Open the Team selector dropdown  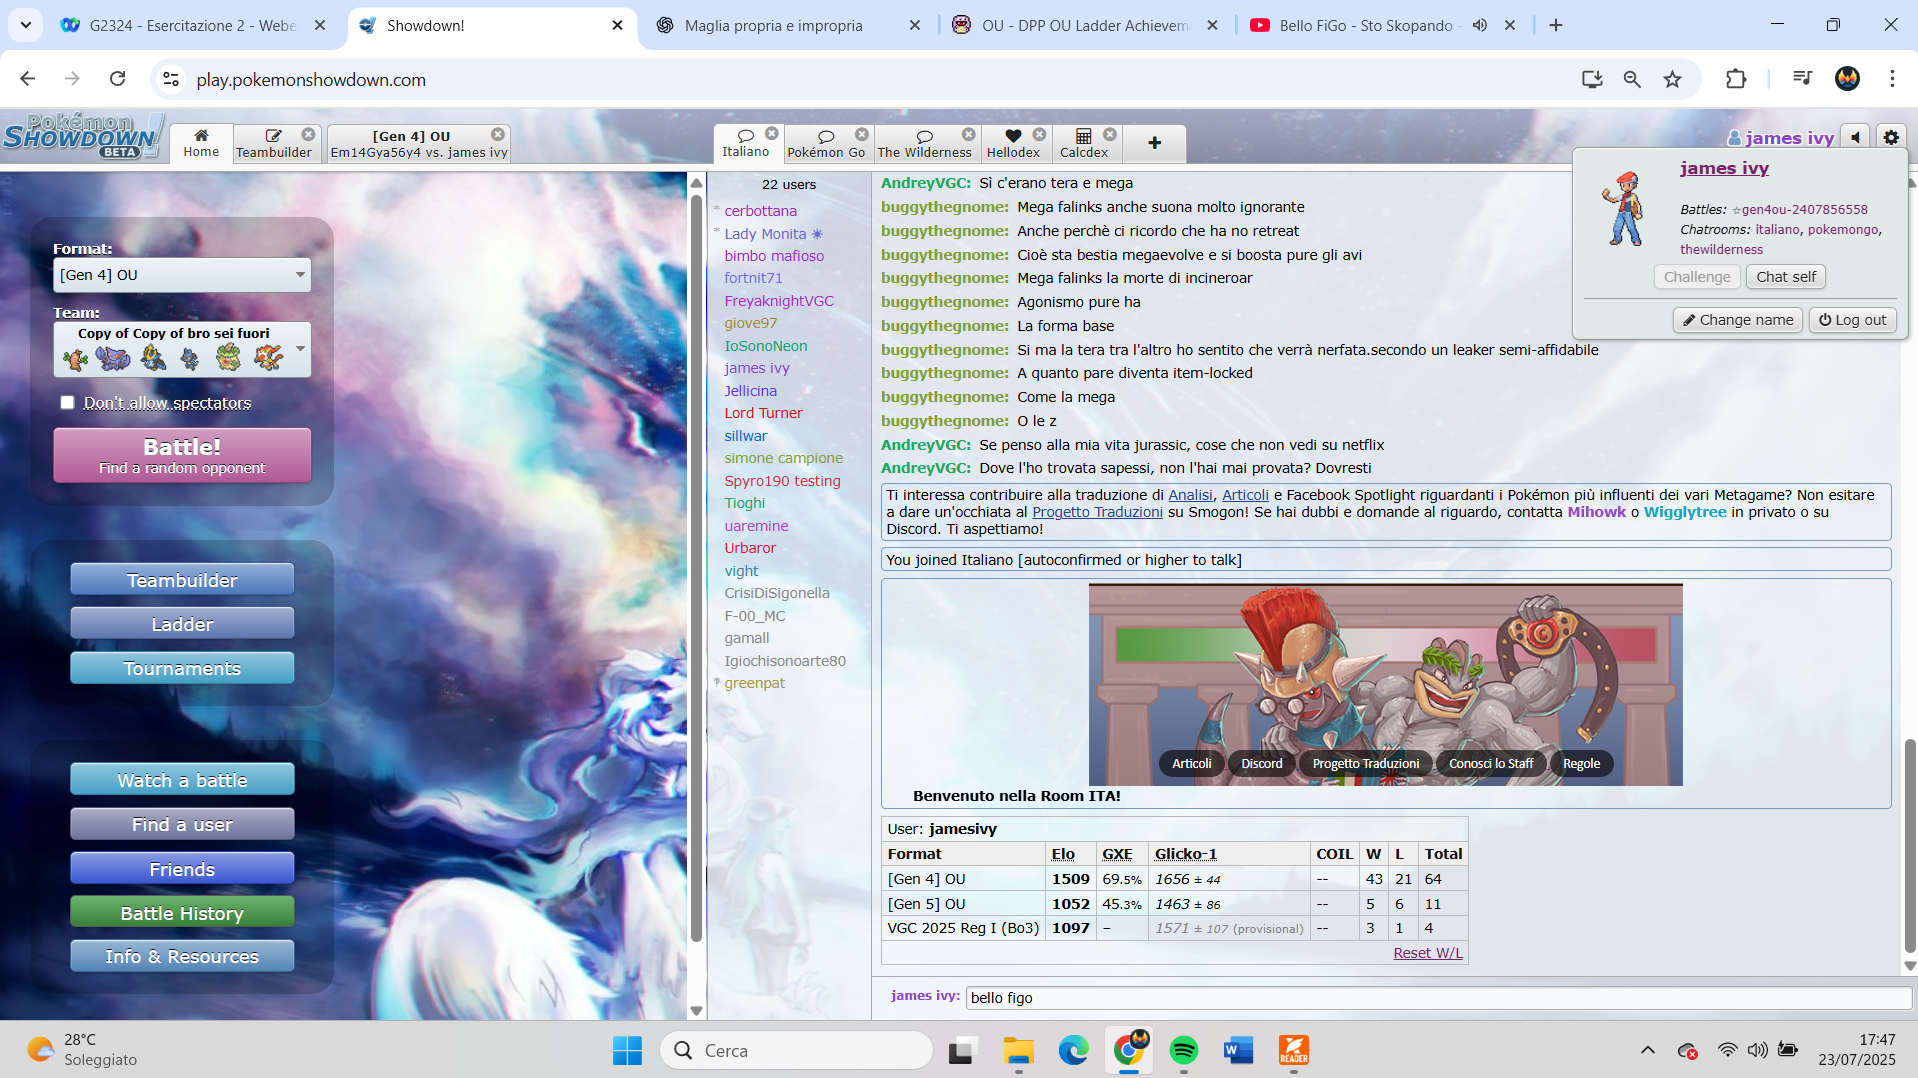point(182,350)
